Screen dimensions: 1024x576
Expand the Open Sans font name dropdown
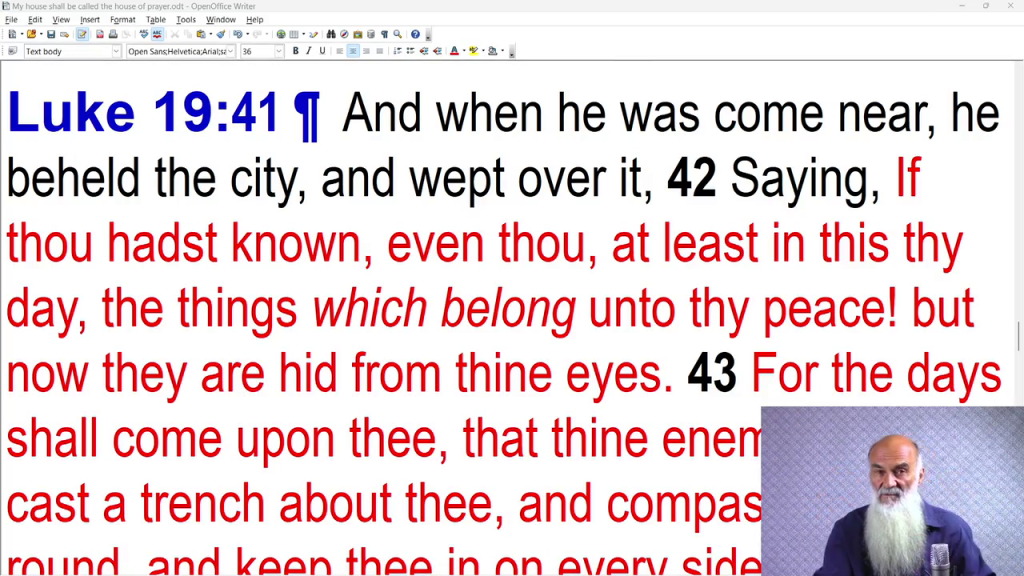[231, 51]
